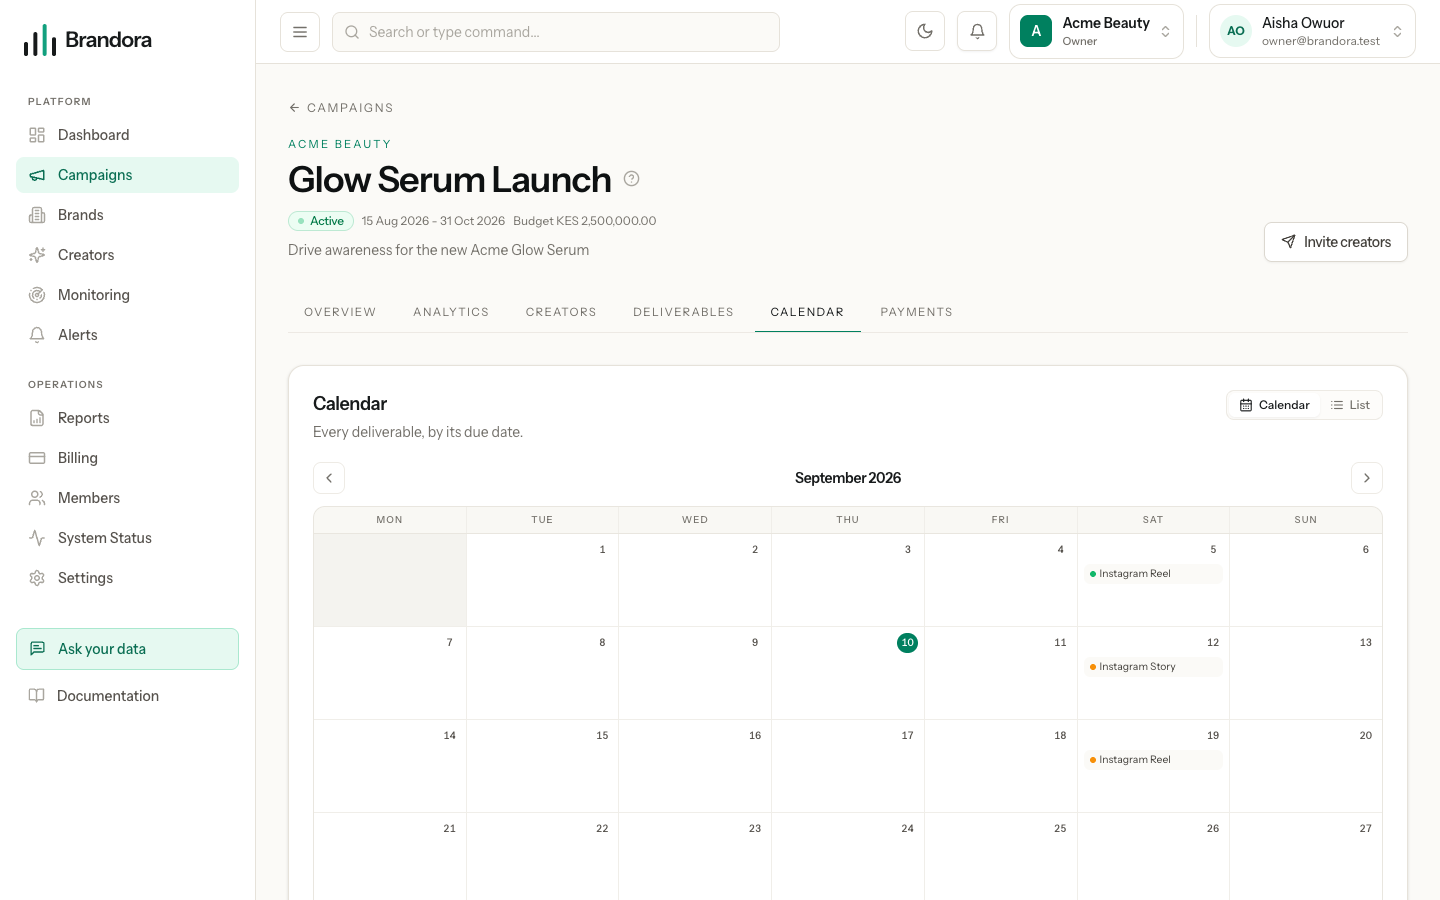The width and height of the screenshot is (1440, 900).
Task: Open Billing in the sidebar
Action: tap(127, 458)
